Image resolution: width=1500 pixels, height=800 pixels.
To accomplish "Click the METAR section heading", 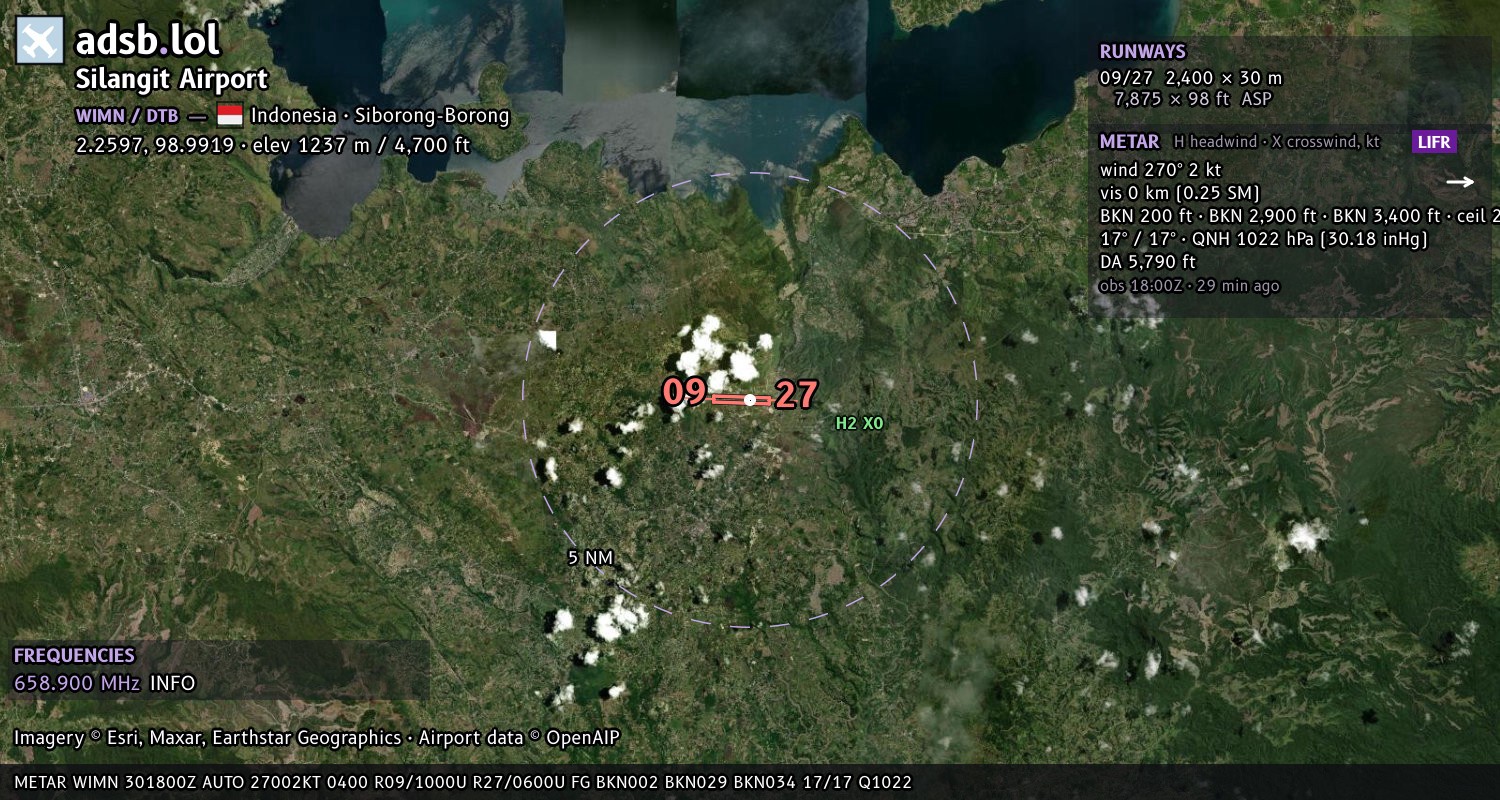I will 1130,142.
